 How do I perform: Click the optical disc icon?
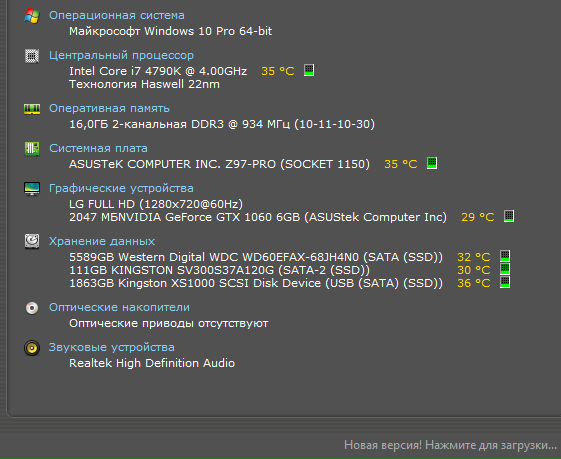[x=32, y=308]
